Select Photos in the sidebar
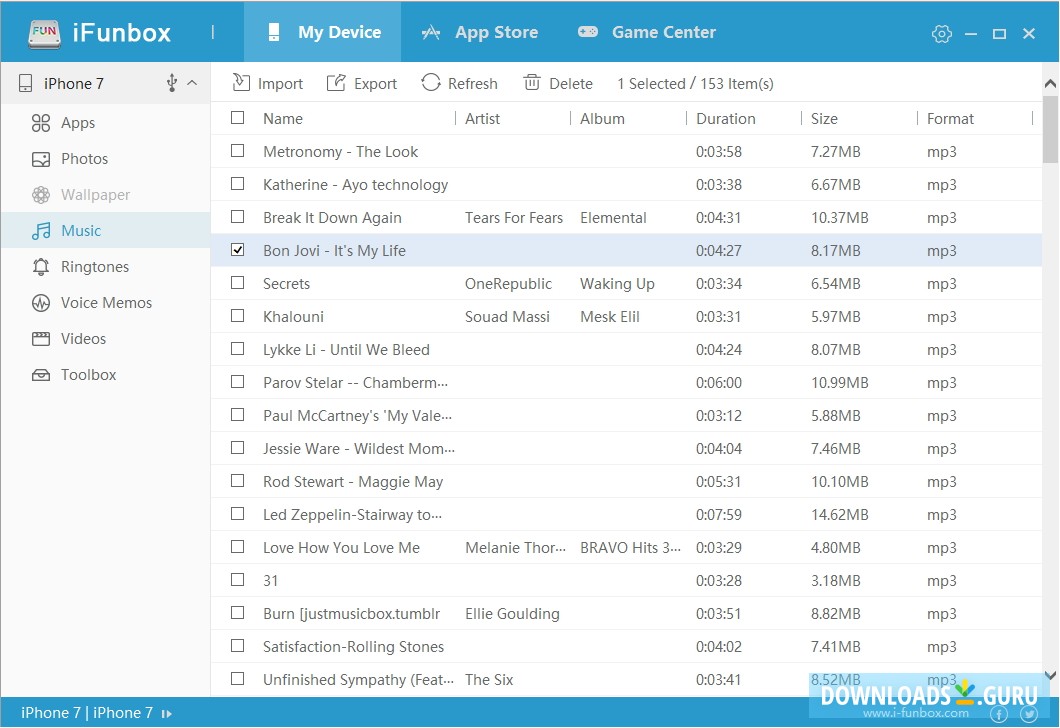 point(82,158)
